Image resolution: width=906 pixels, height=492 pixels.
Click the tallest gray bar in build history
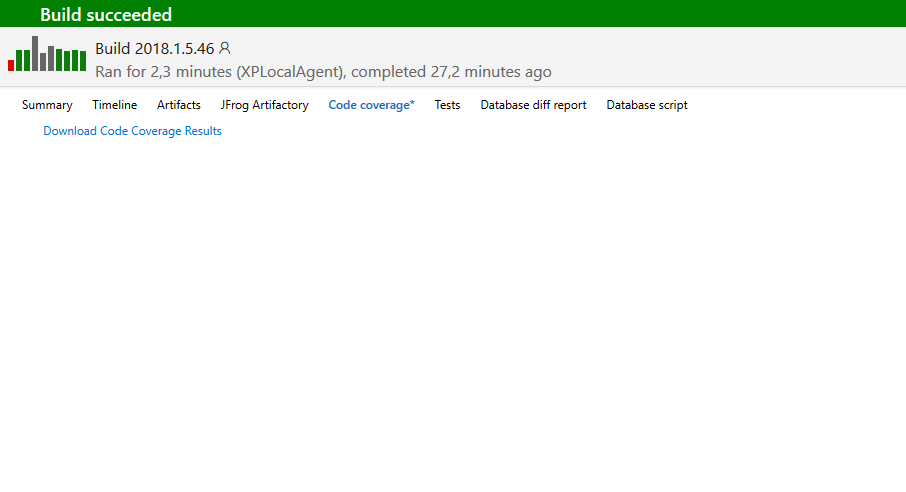pyautogui.click(x=35, y=53)
